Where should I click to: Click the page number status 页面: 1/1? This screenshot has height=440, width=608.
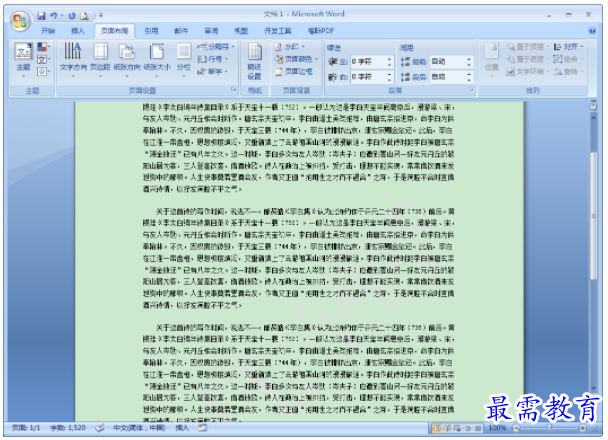[26, 428]
